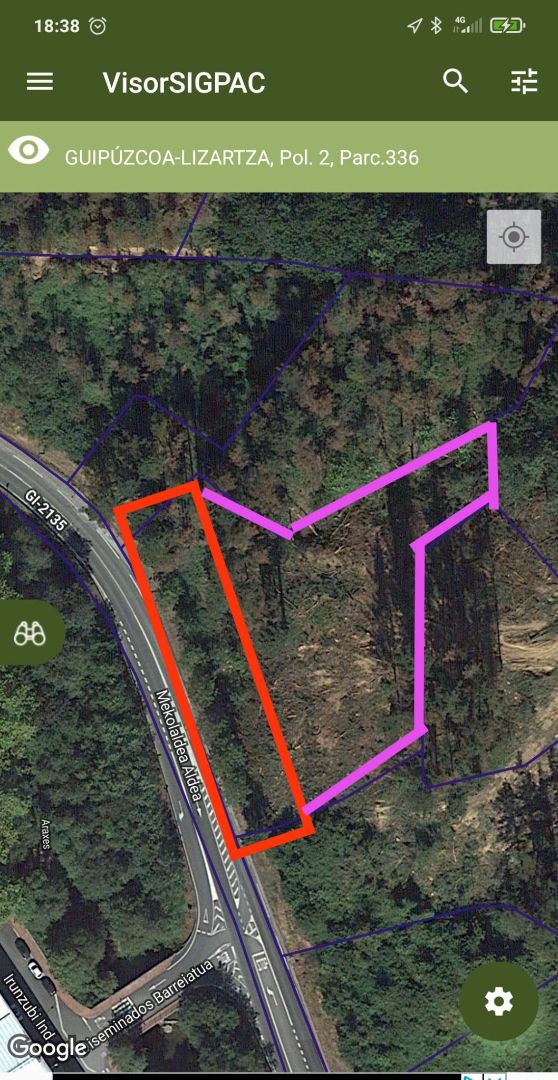Tap the location arrow status icon
The height and width of the screenshot is (1080, 558).
[414, 26]
